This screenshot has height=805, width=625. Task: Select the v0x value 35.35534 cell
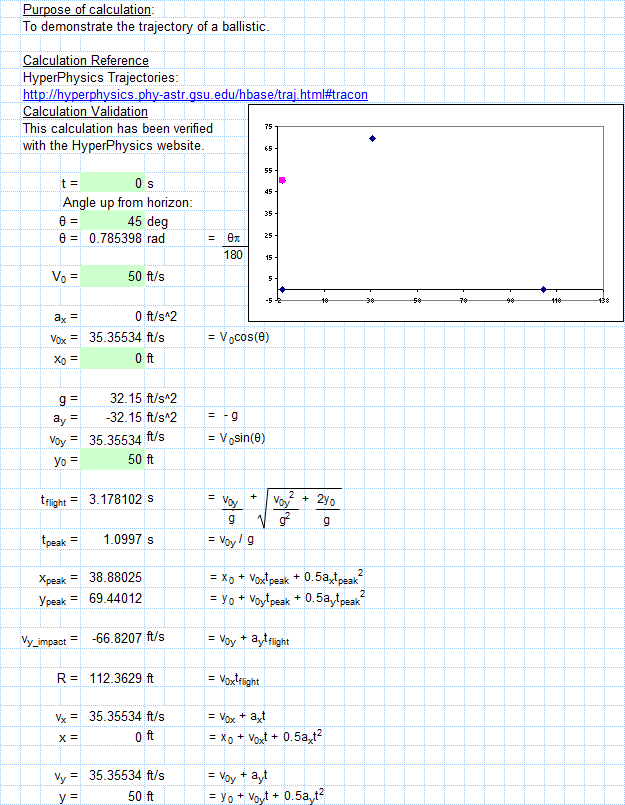point(115,337)
